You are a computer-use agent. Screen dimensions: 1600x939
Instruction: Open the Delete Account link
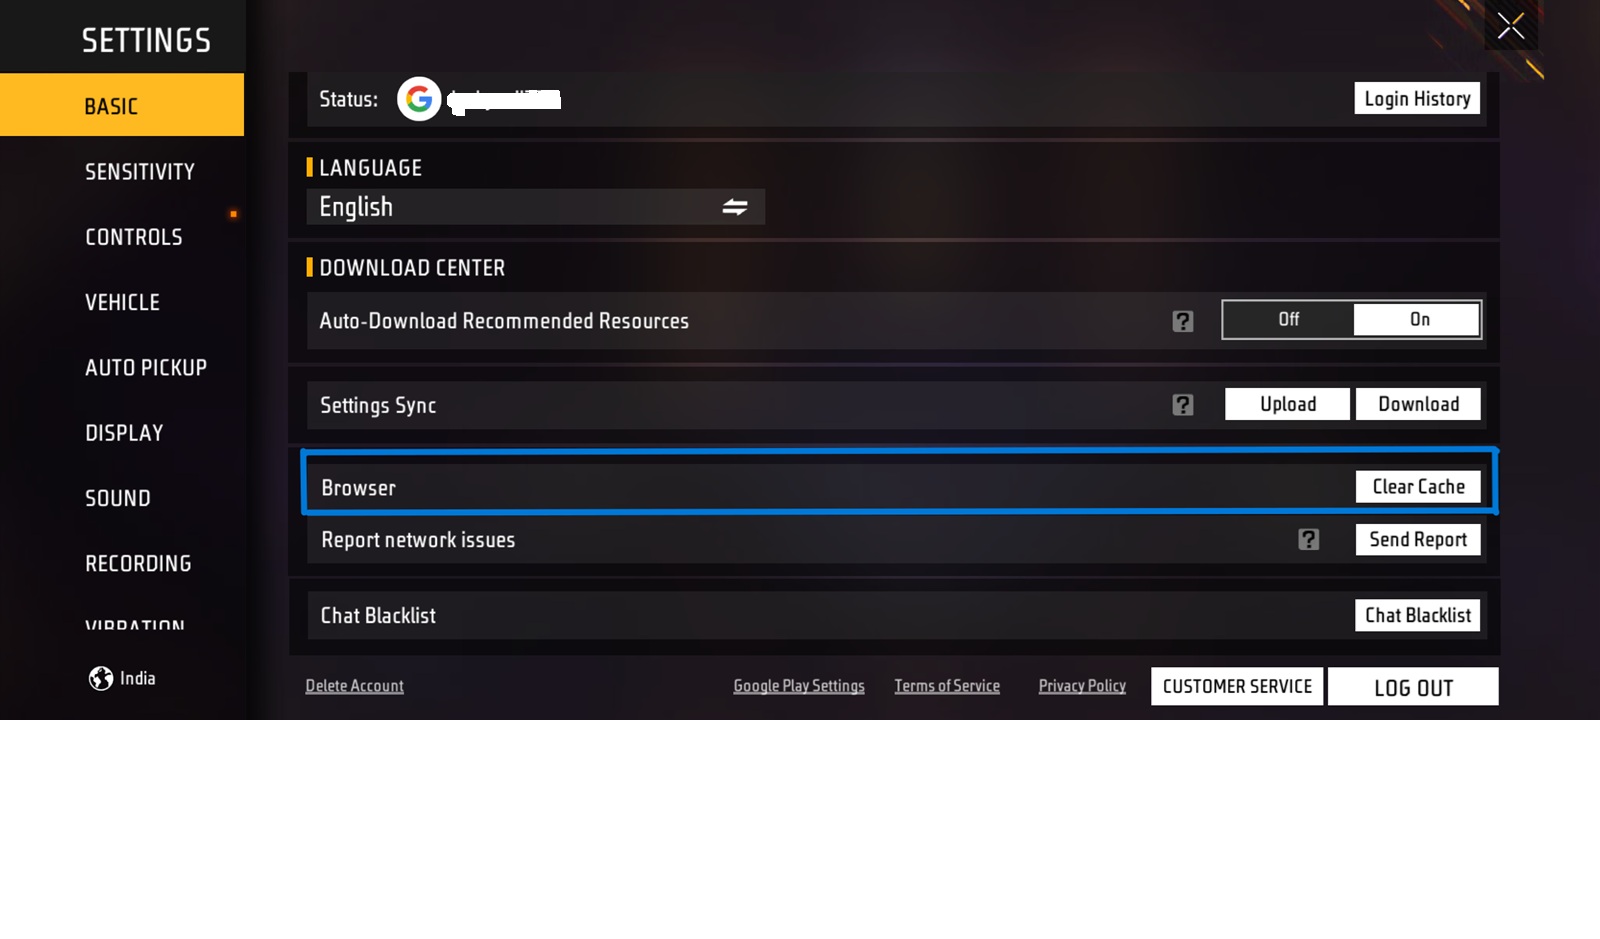coord(355,686)
